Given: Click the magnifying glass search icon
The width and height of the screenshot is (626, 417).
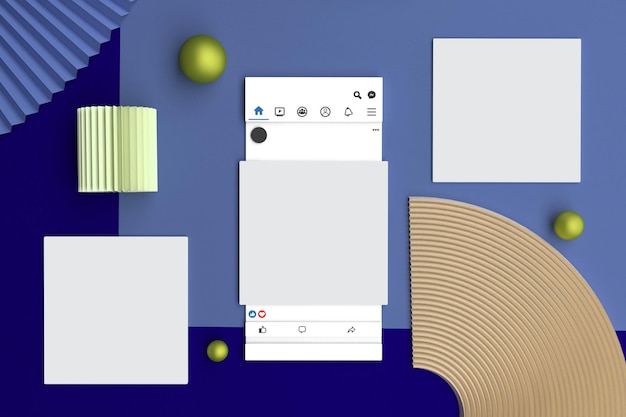Looking at the screenshot, I should click(x=357, y=95).
